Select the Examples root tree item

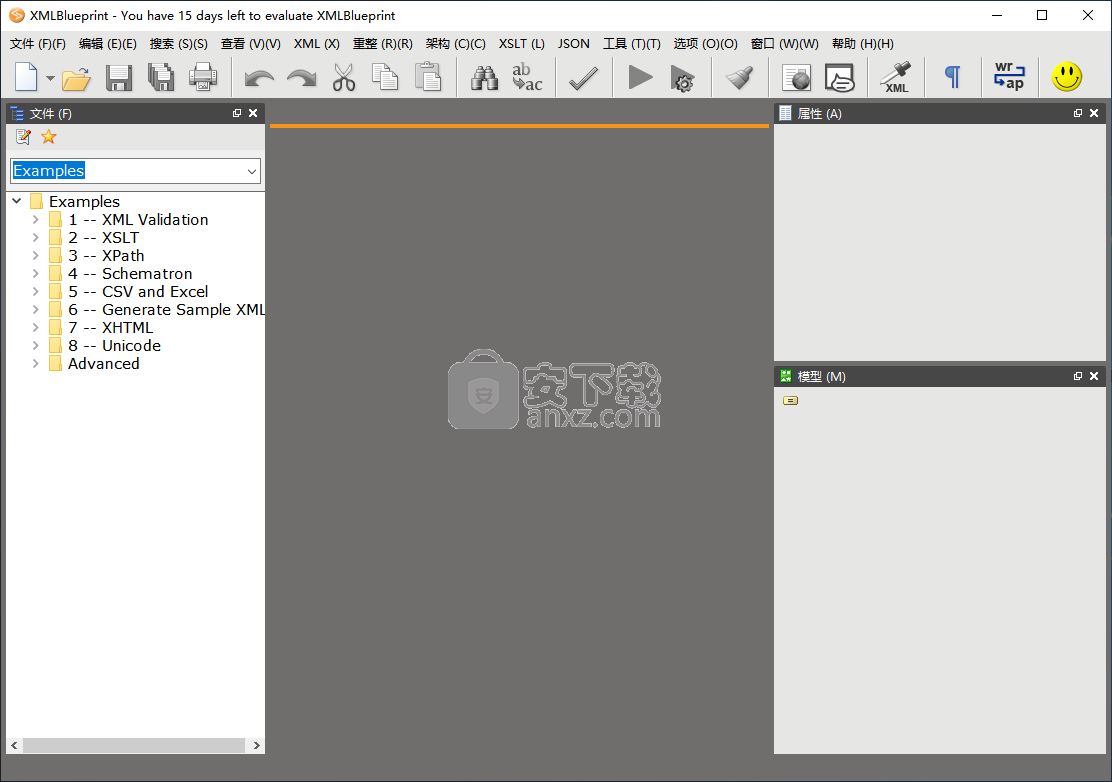click(84, 201)
